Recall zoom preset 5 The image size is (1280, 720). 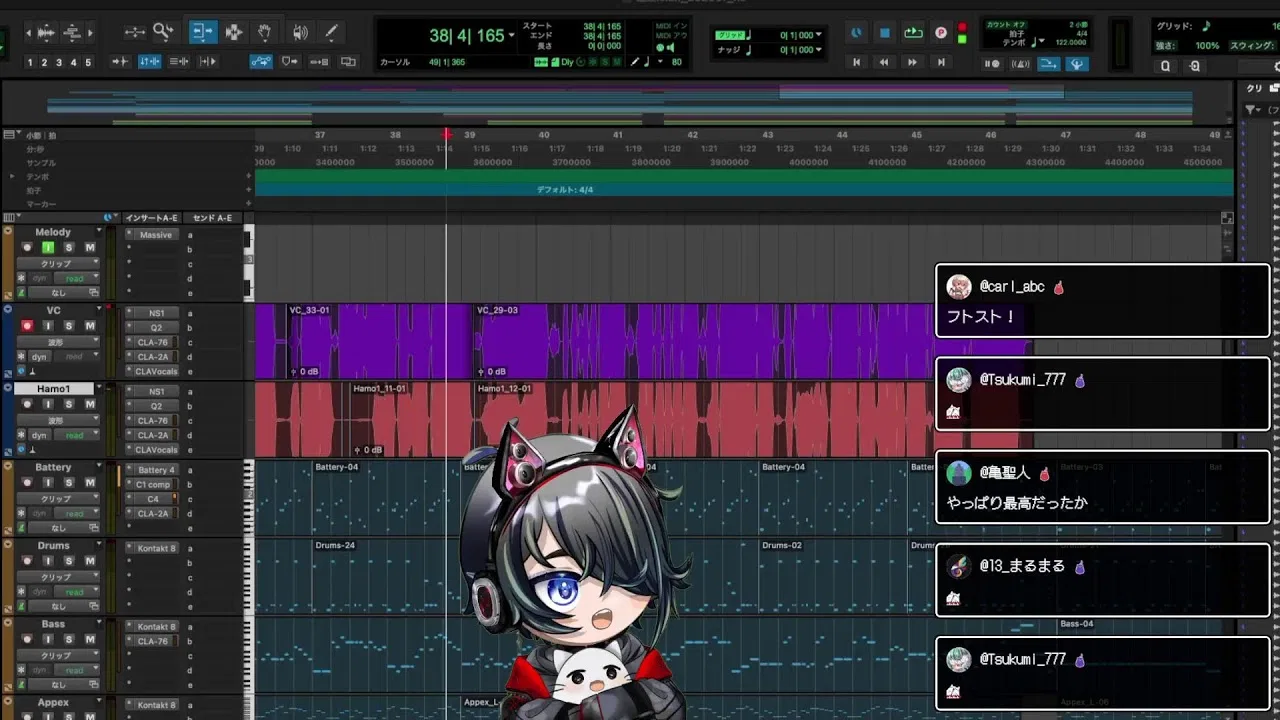tap(88, 62)
